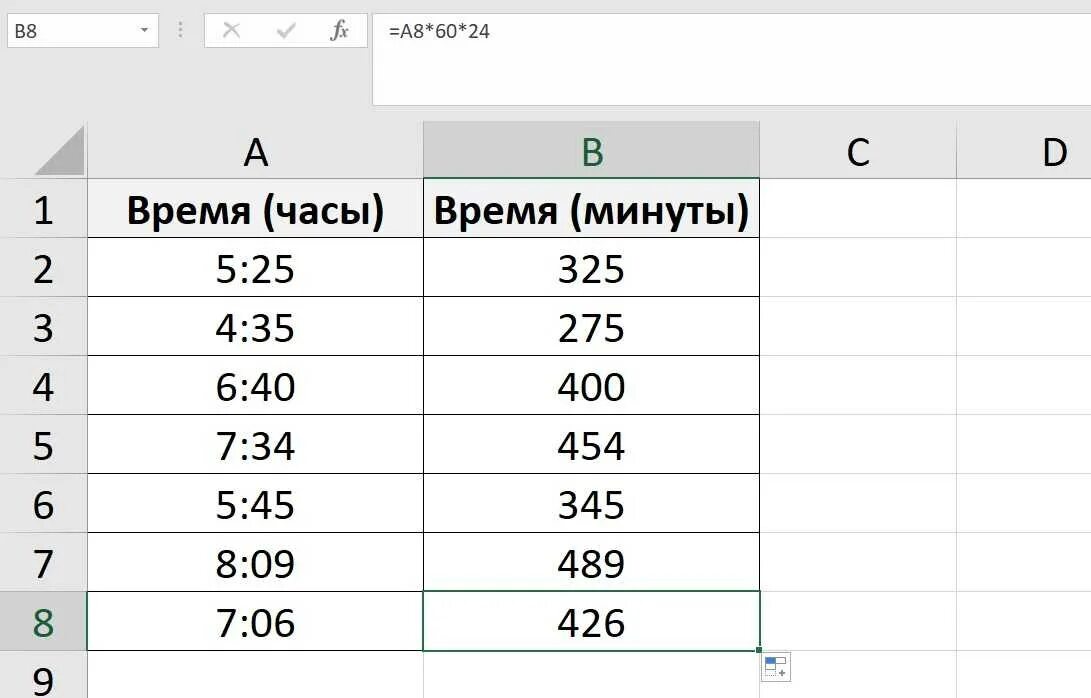
Task: Click cell with Время (часы) heading
Action: (x=255, y=210)
